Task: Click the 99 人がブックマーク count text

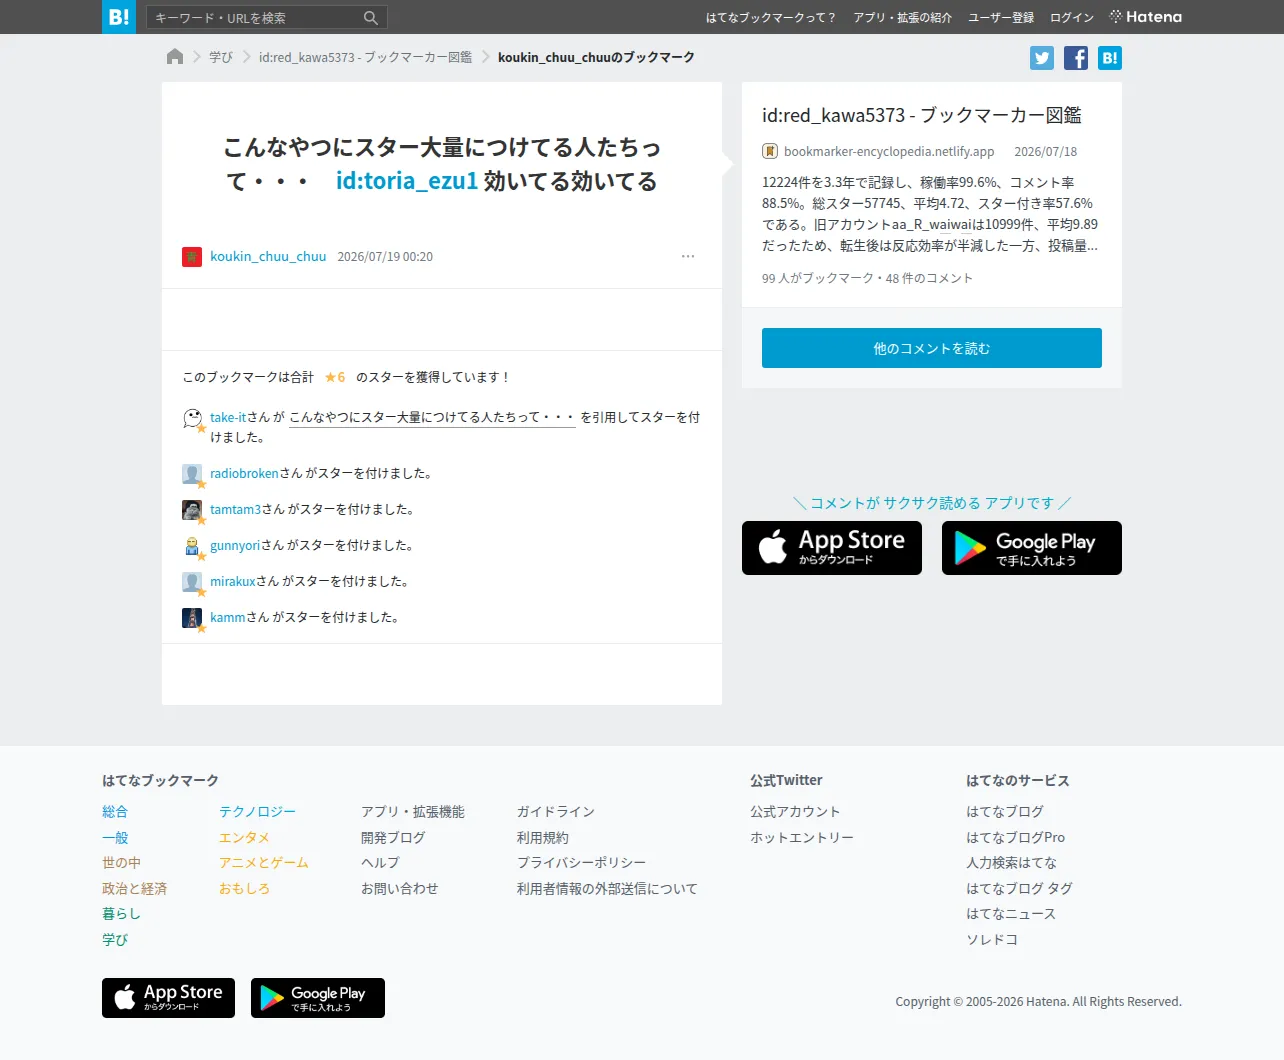Action: pyautogui.click(x=818, y=279)
